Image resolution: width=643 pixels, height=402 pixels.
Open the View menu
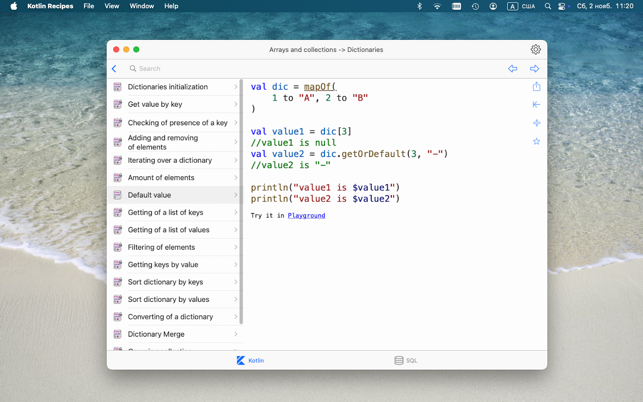(x=112, y=6)
